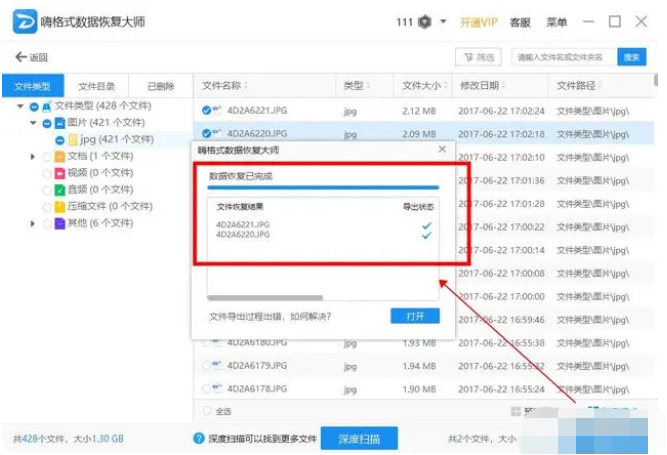
Task: Toggle checkbox for 图片 (421 个文件)
Action: tap(47, 123)
